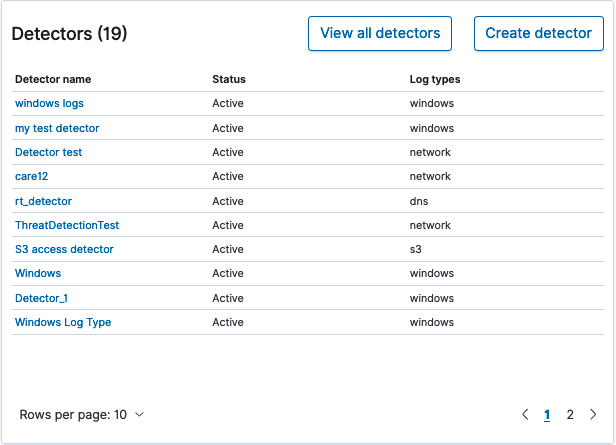The width and height of the screenshot is (616, 445).
Task: Open the detector named Windows
Action: pyautogui.click(x=38, y=273)
